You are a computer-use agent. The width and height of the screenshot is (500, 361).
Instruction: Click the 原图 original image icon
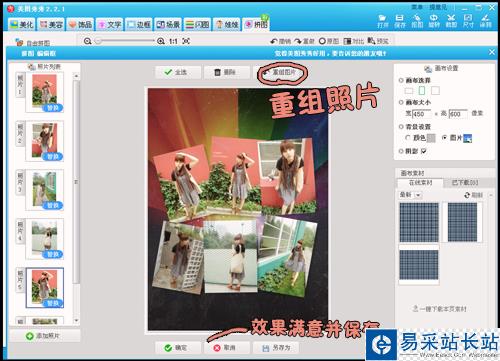[x=322, y=41]
